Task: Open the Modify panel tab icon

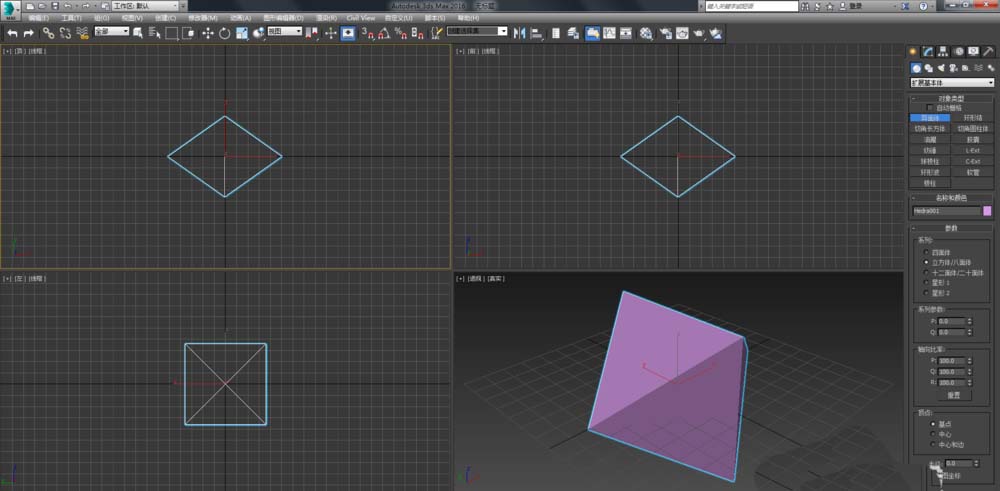Action: [x=928, y=51]
